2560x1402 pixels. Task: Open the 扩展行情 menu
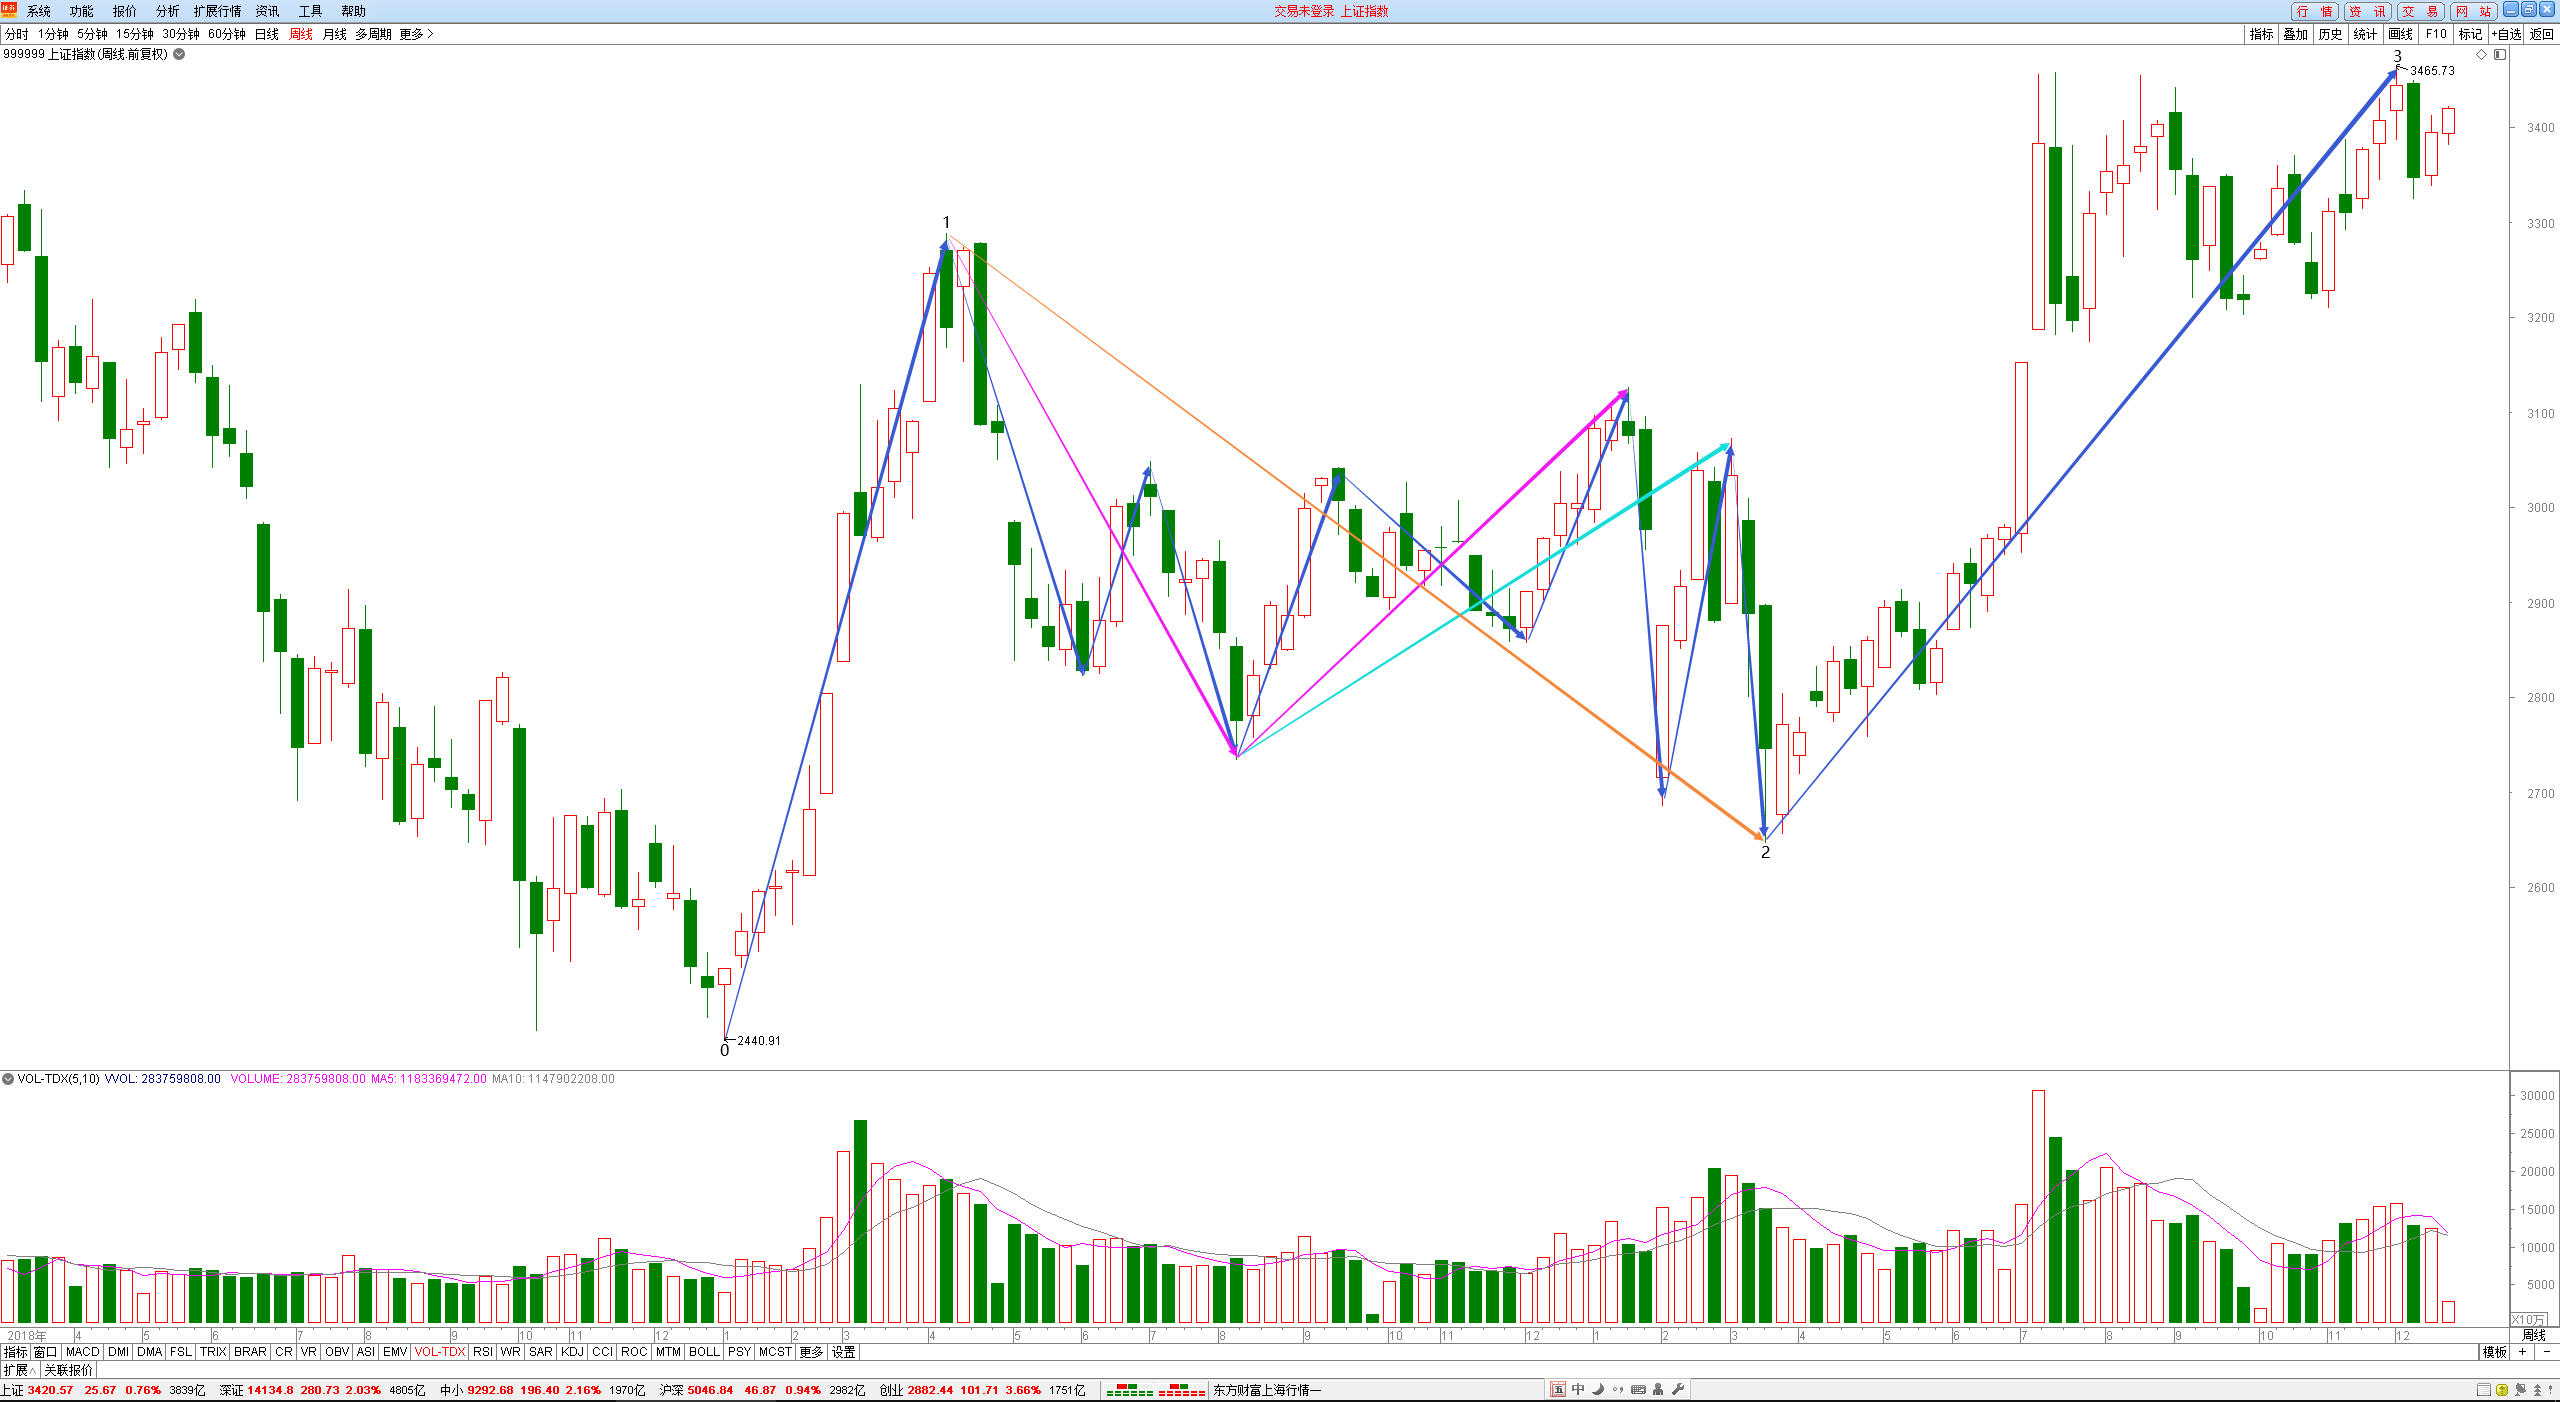click(218, 11)
